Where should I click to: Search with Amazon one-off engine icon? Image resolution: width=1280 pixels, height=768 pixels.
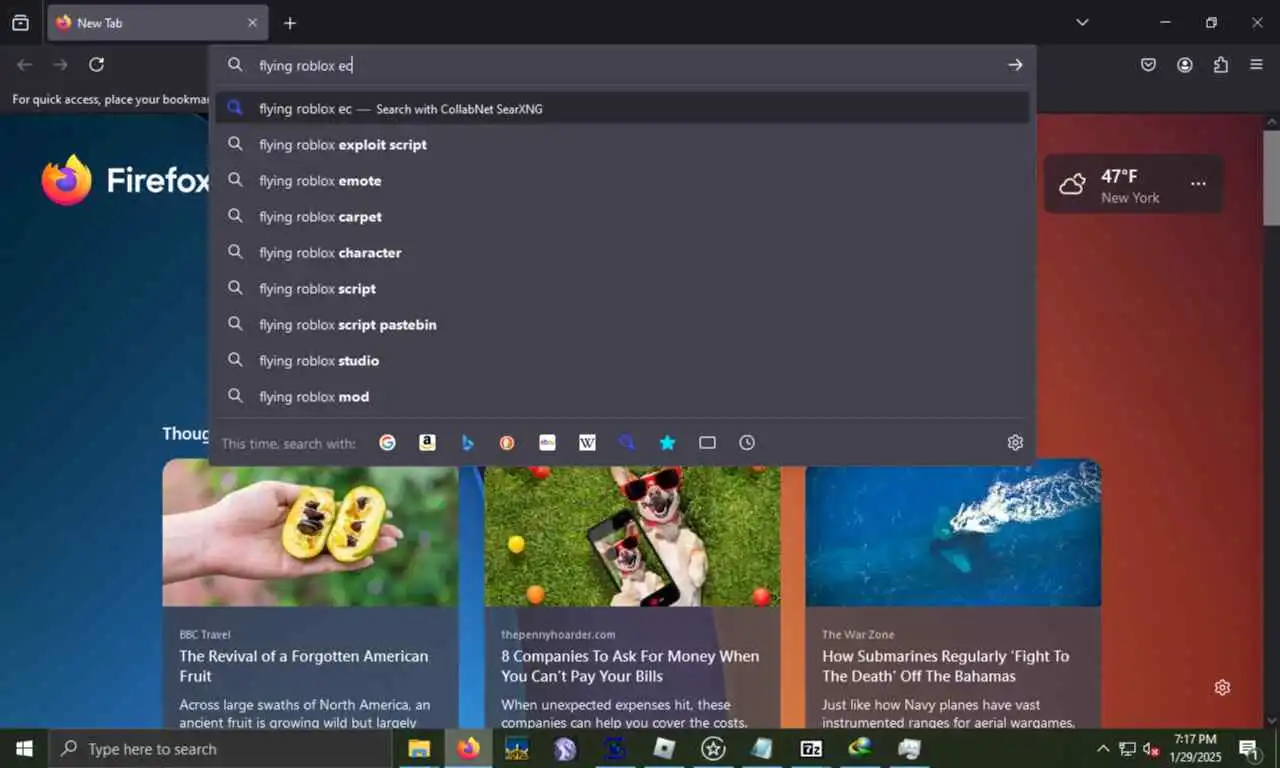tap(427, 443)
